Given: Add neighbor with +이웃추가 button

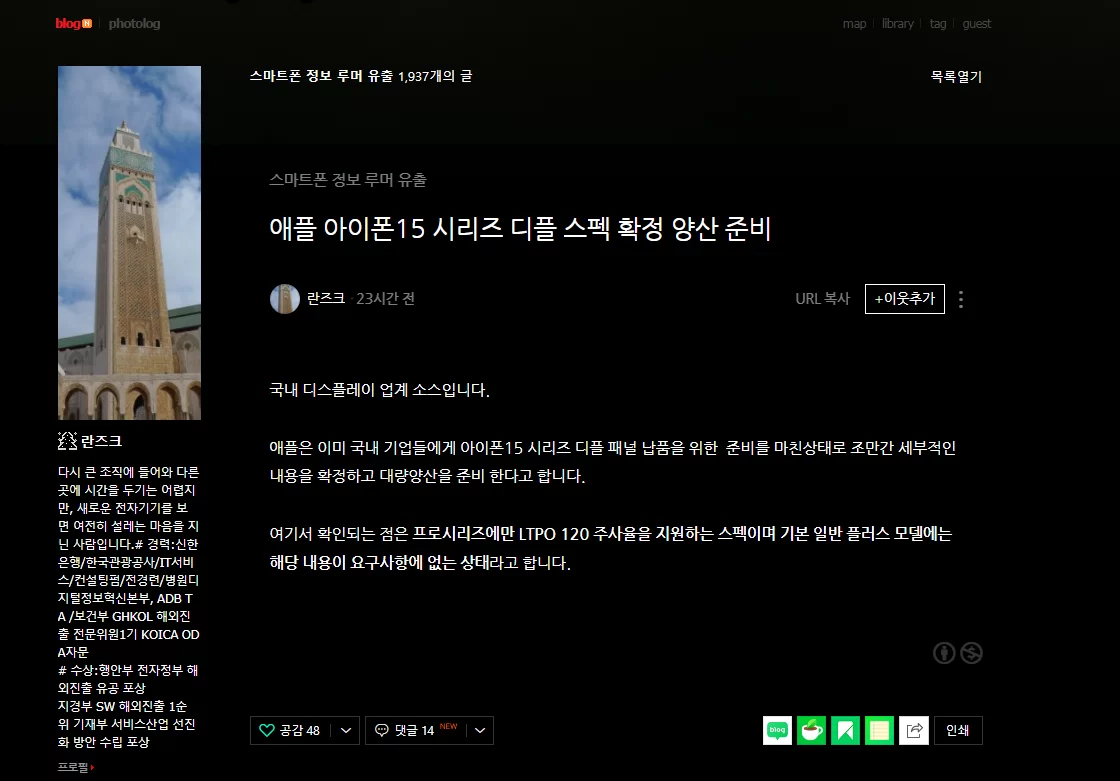Looking at the screenshot, I should coord(904,299).
